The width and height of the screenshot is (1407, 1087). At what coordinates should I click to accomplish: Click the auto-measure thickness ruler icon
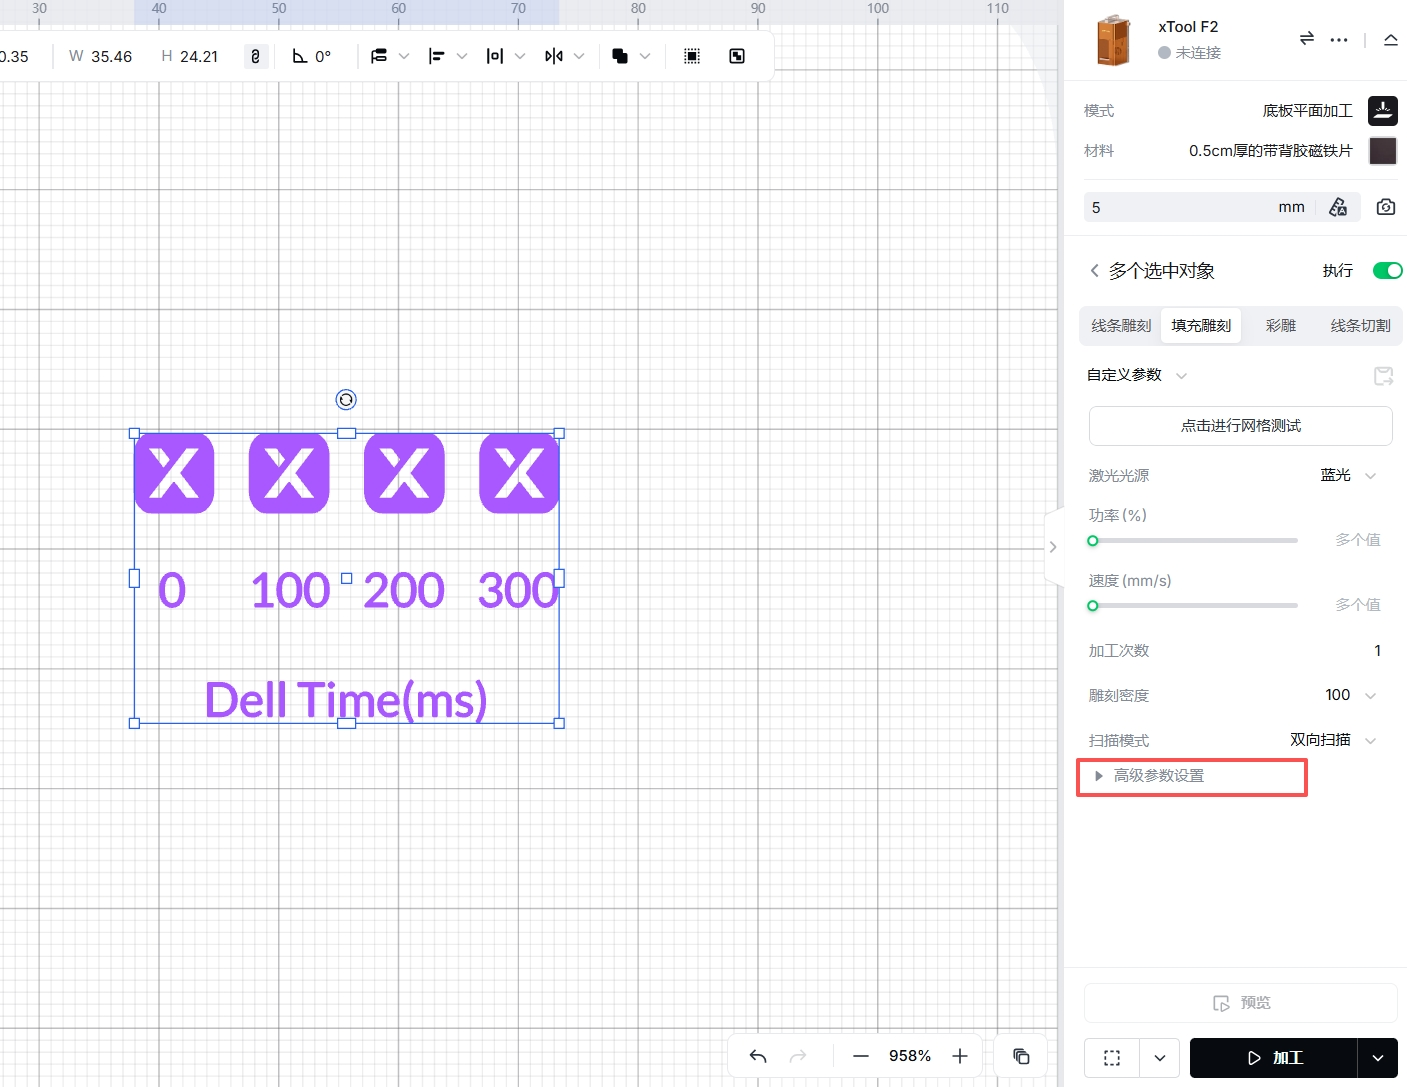point(1338,207)
